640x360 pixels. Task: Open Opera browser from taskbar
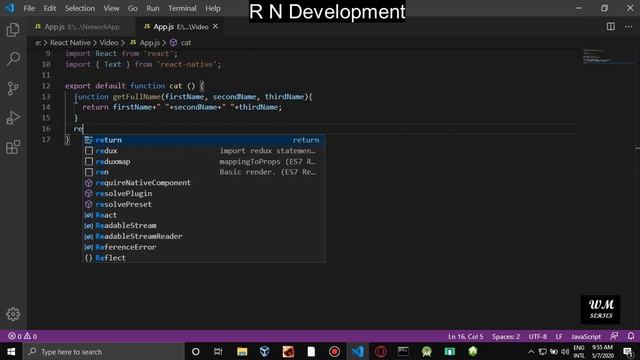[x=381, y=351]
